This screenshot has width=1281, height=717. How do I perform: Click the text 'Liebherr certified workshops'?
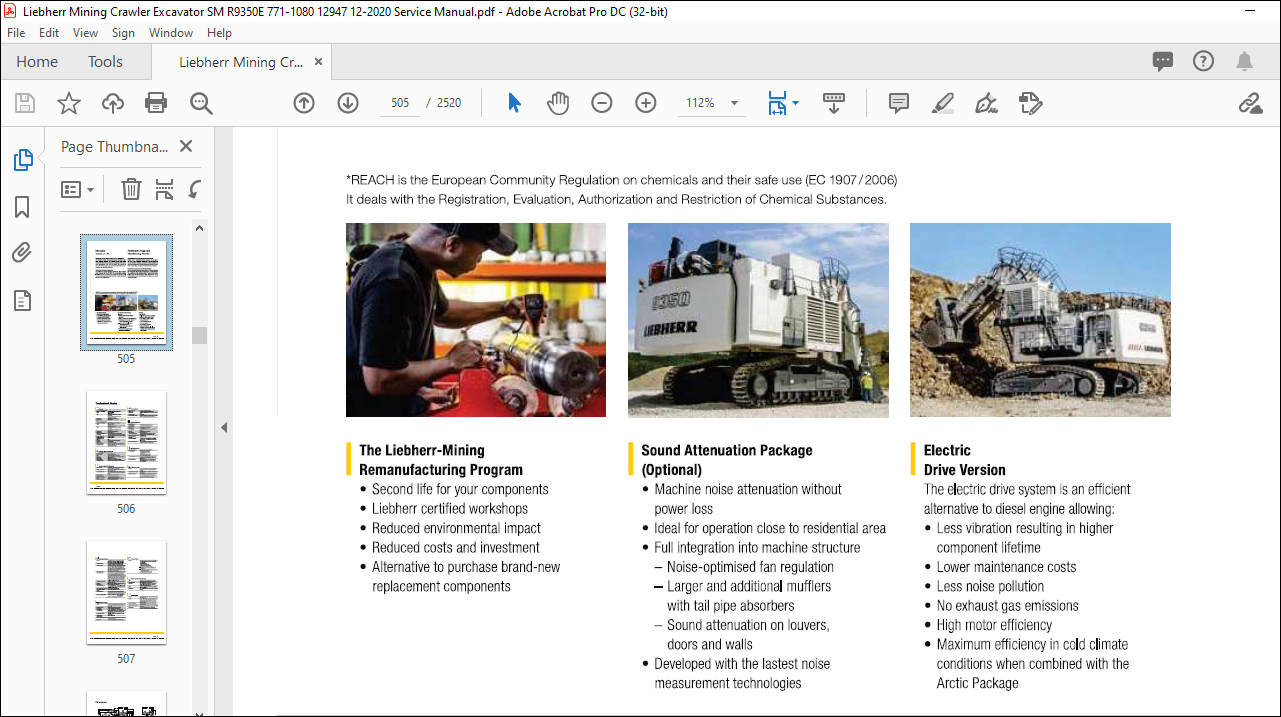pos(450,509)
